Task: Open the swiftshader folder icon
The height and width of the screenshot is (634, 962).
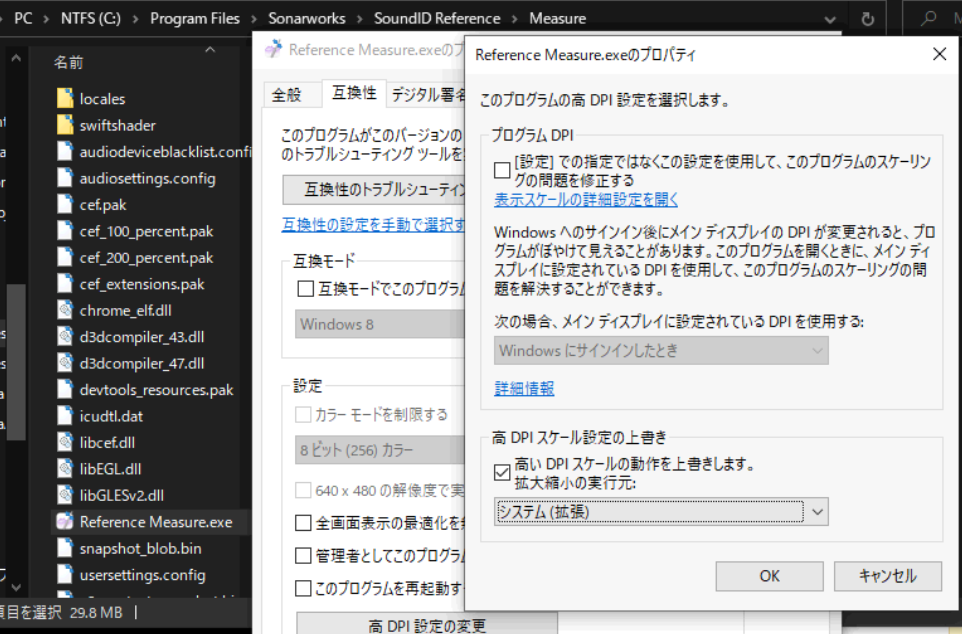Action: click(x=65, y=125)
